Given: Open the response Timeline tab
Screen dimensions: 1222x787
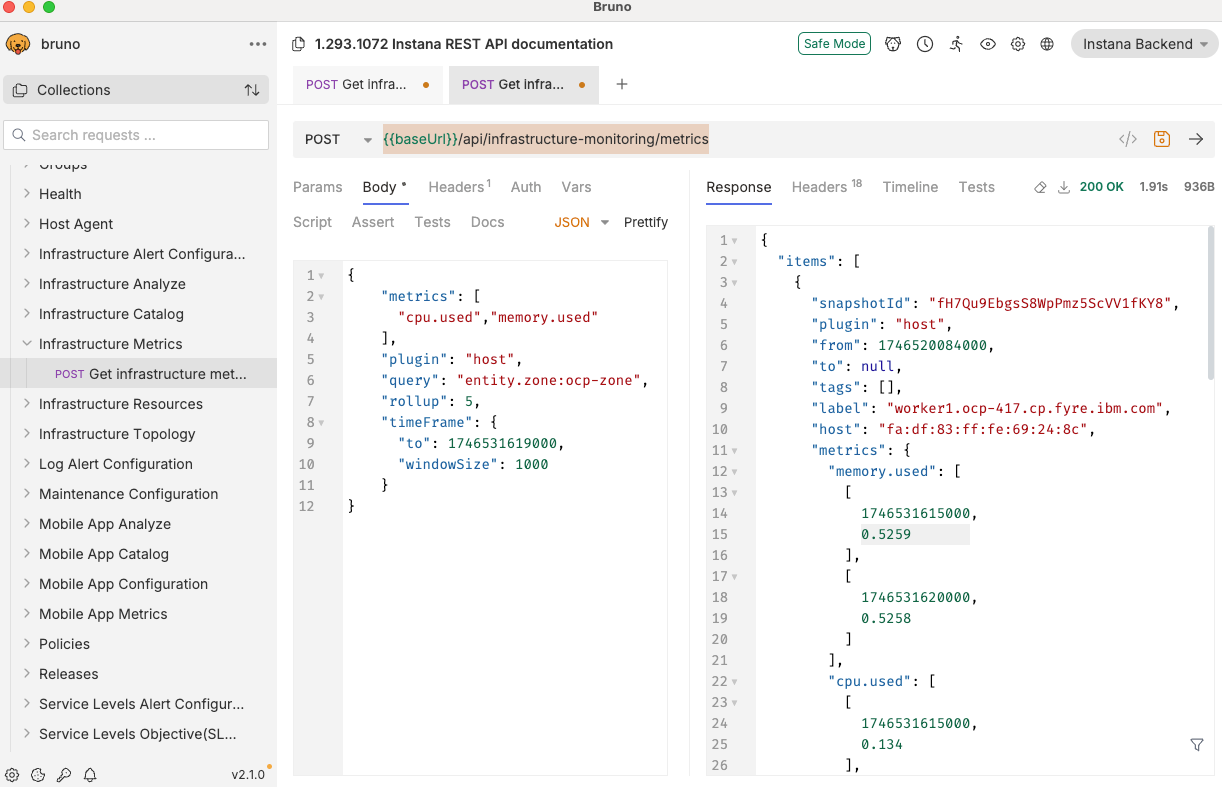Looking at the screenshot, I should coord(910,187).
